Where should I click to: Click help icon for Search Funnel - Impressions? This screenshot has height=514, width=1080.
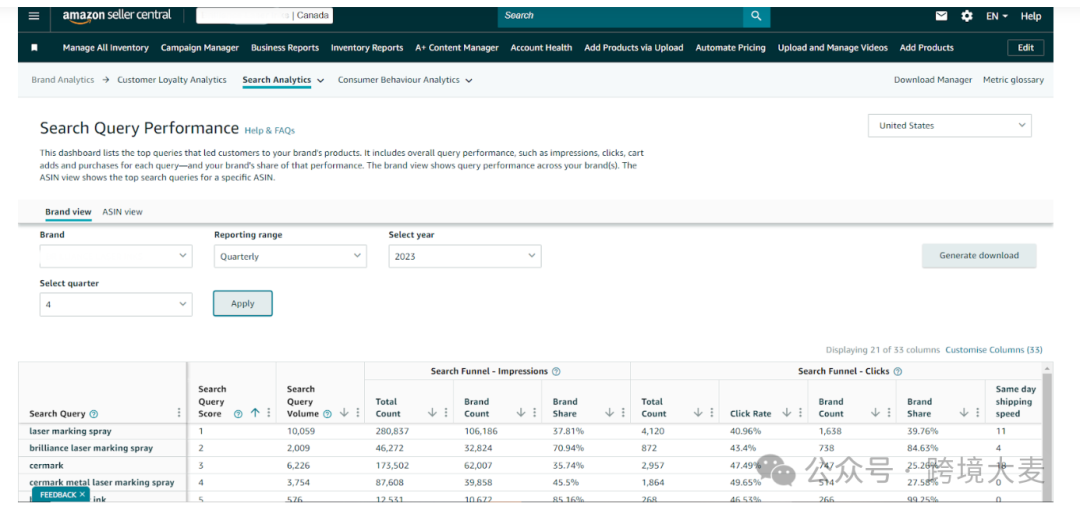(x=556, y=371)
